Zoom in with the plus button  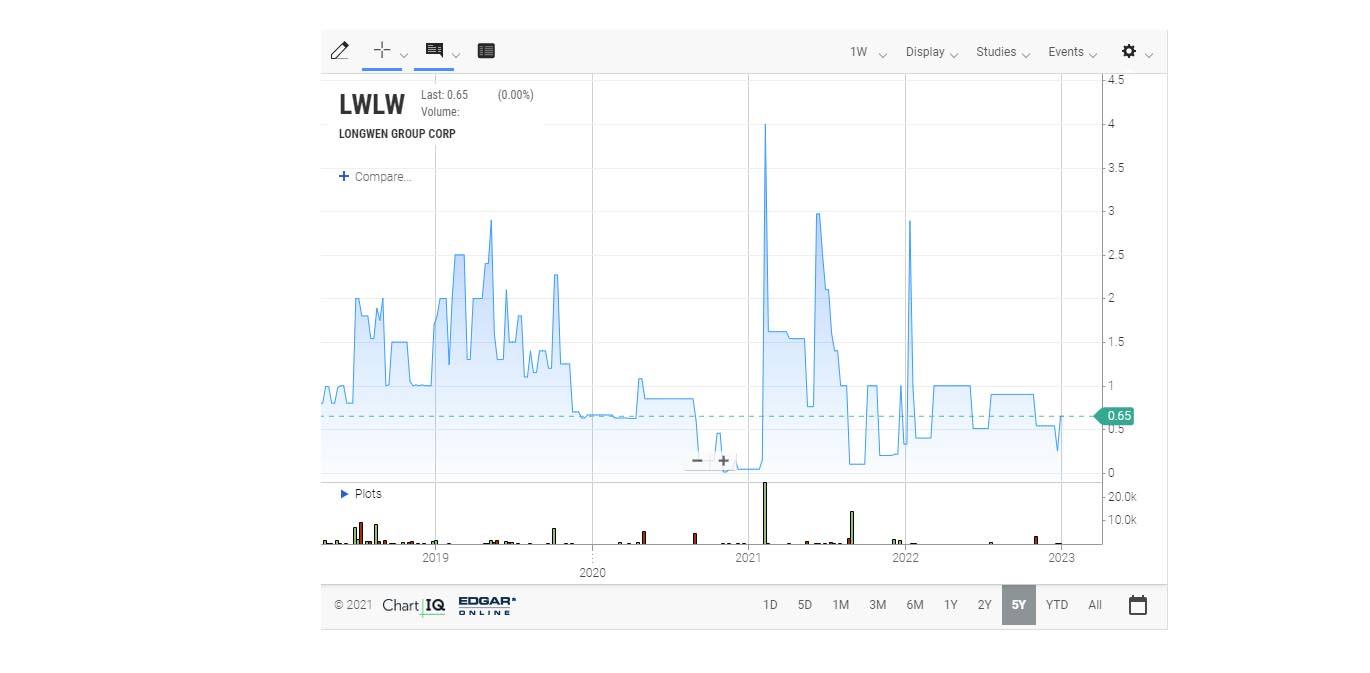[723, 461]
